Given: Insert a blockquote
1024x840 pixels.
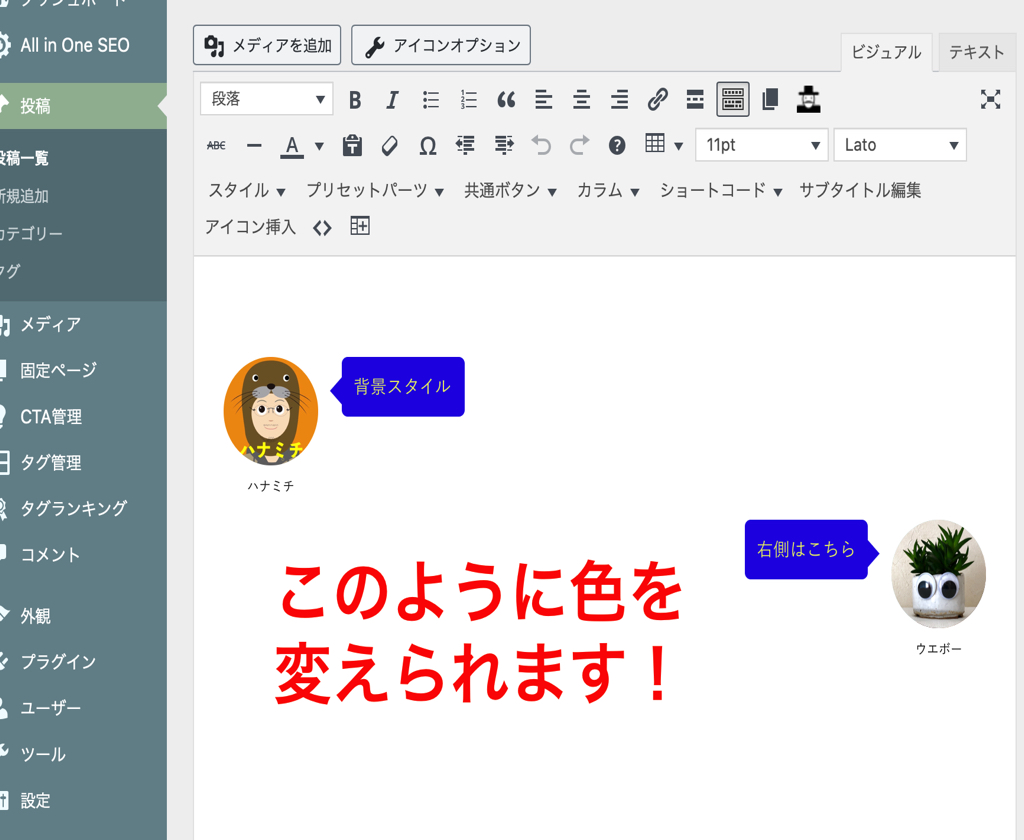Looking at the screenshot, I should [506, 99].
